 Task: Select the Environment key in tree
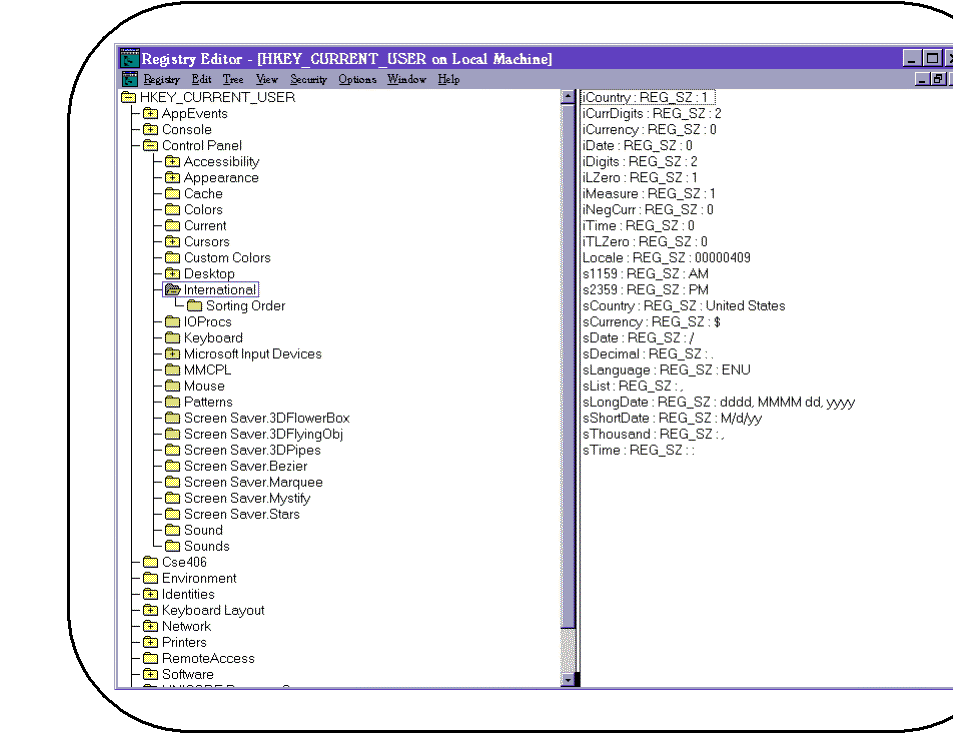point(199,578)
